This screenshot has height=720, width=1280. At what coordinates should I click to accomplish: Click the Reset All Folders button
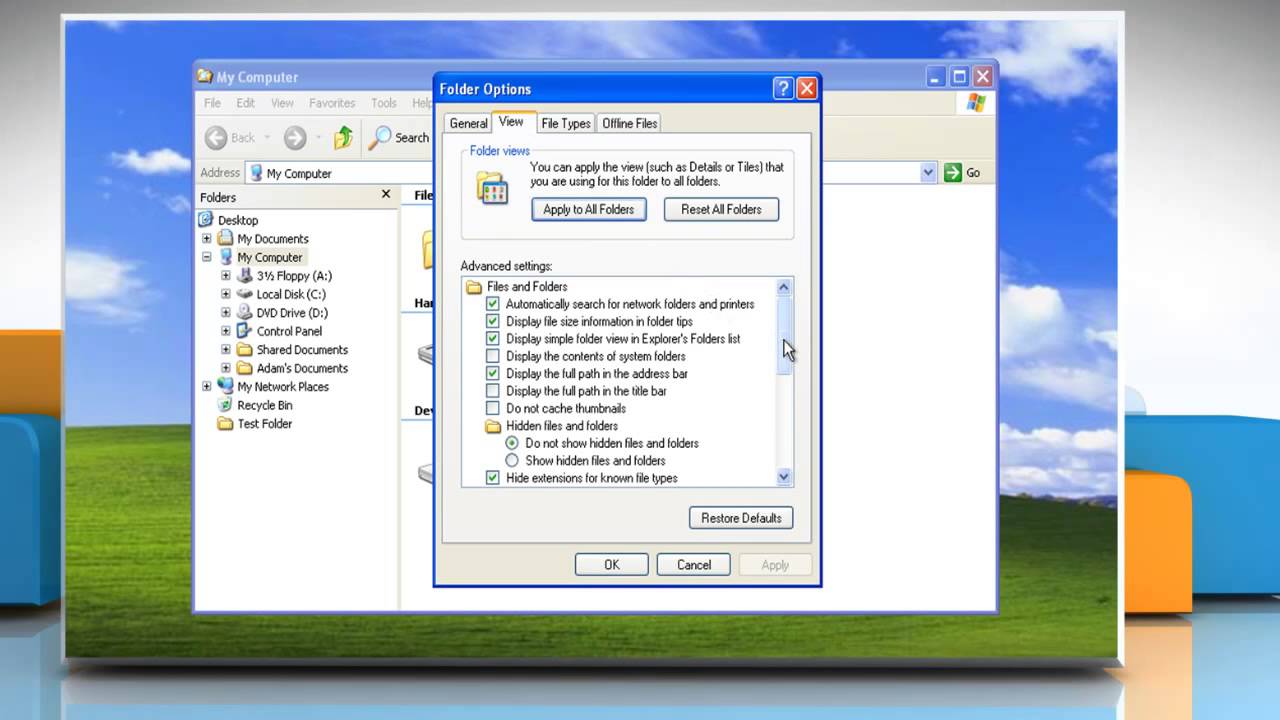[x=722, y=209]
